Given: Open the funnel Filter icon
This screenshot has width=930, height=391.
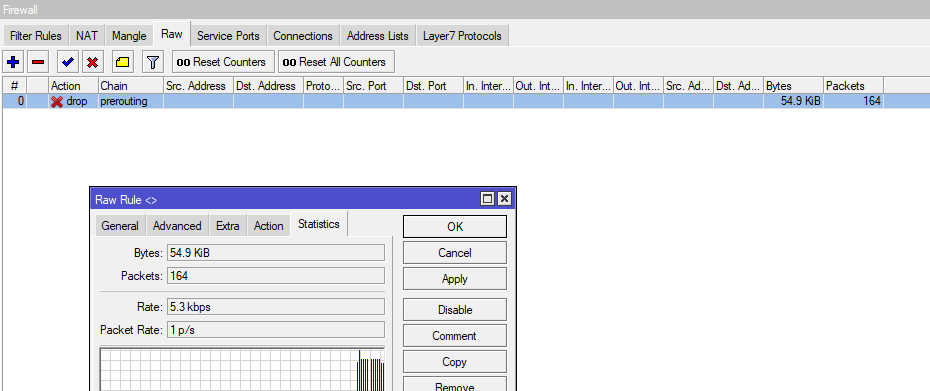Looking at the screenshot, I should [153, 62].
